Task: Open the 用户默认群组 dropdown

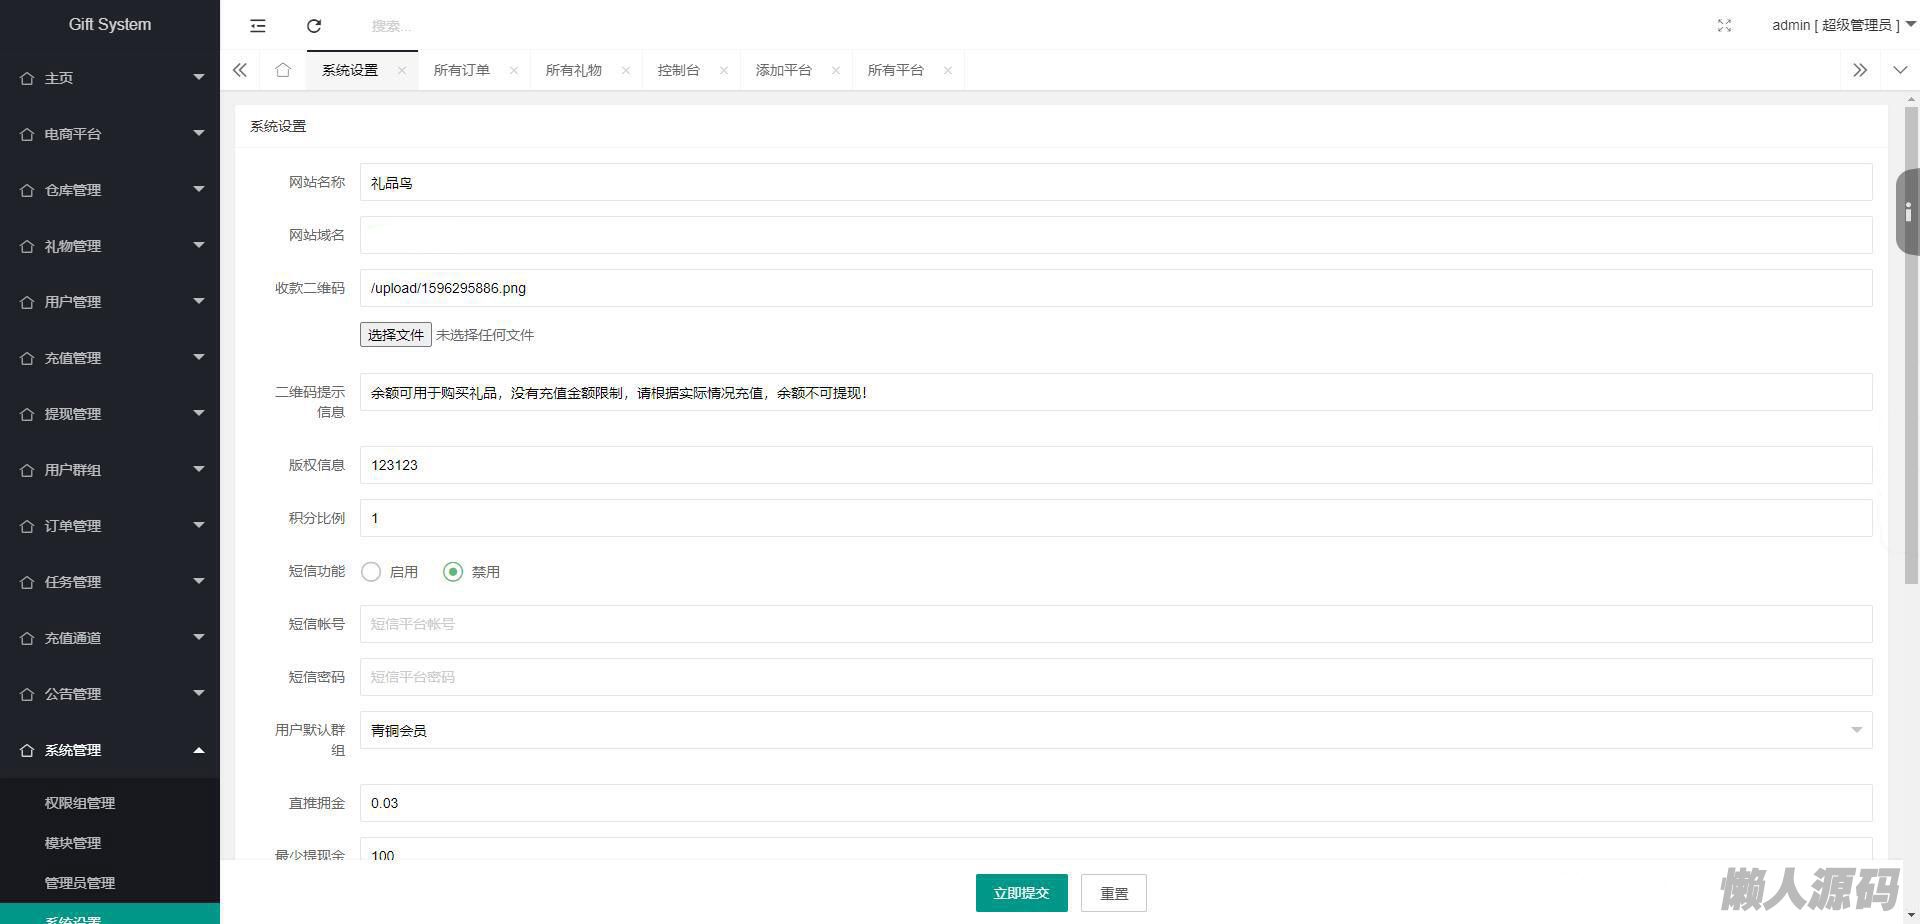Action: pyautogui.click(x=1116, y=730)
